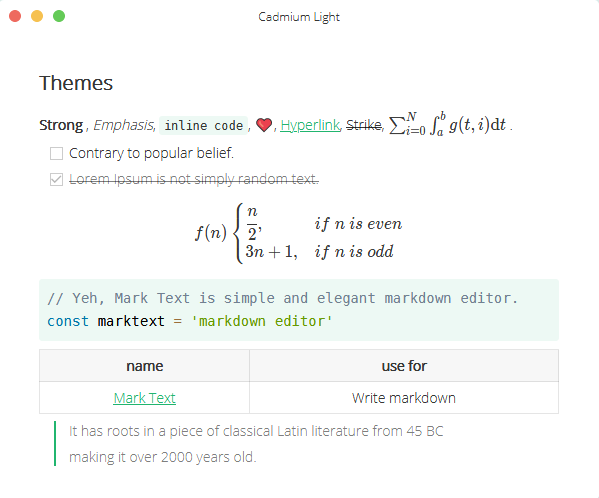Click the const marktext code line

[x=190, y=321]
